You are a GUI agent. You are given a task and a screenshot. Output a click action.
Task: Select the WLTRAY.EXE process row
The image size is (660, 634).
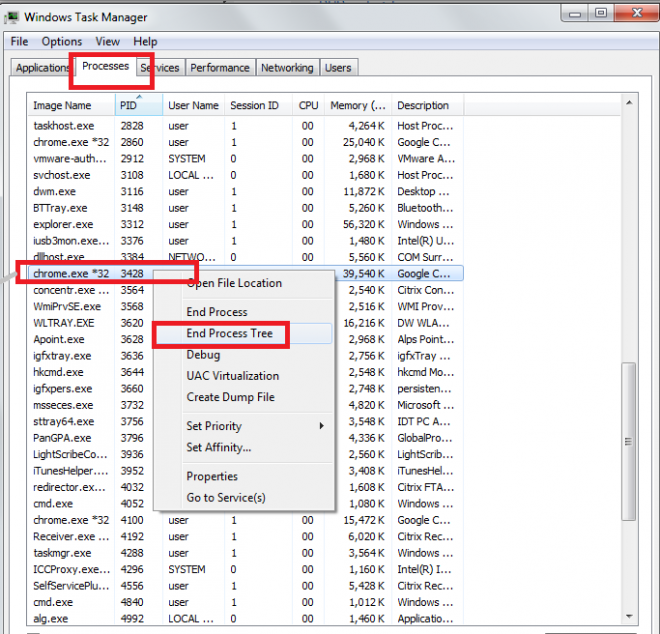tap(246, 323)
